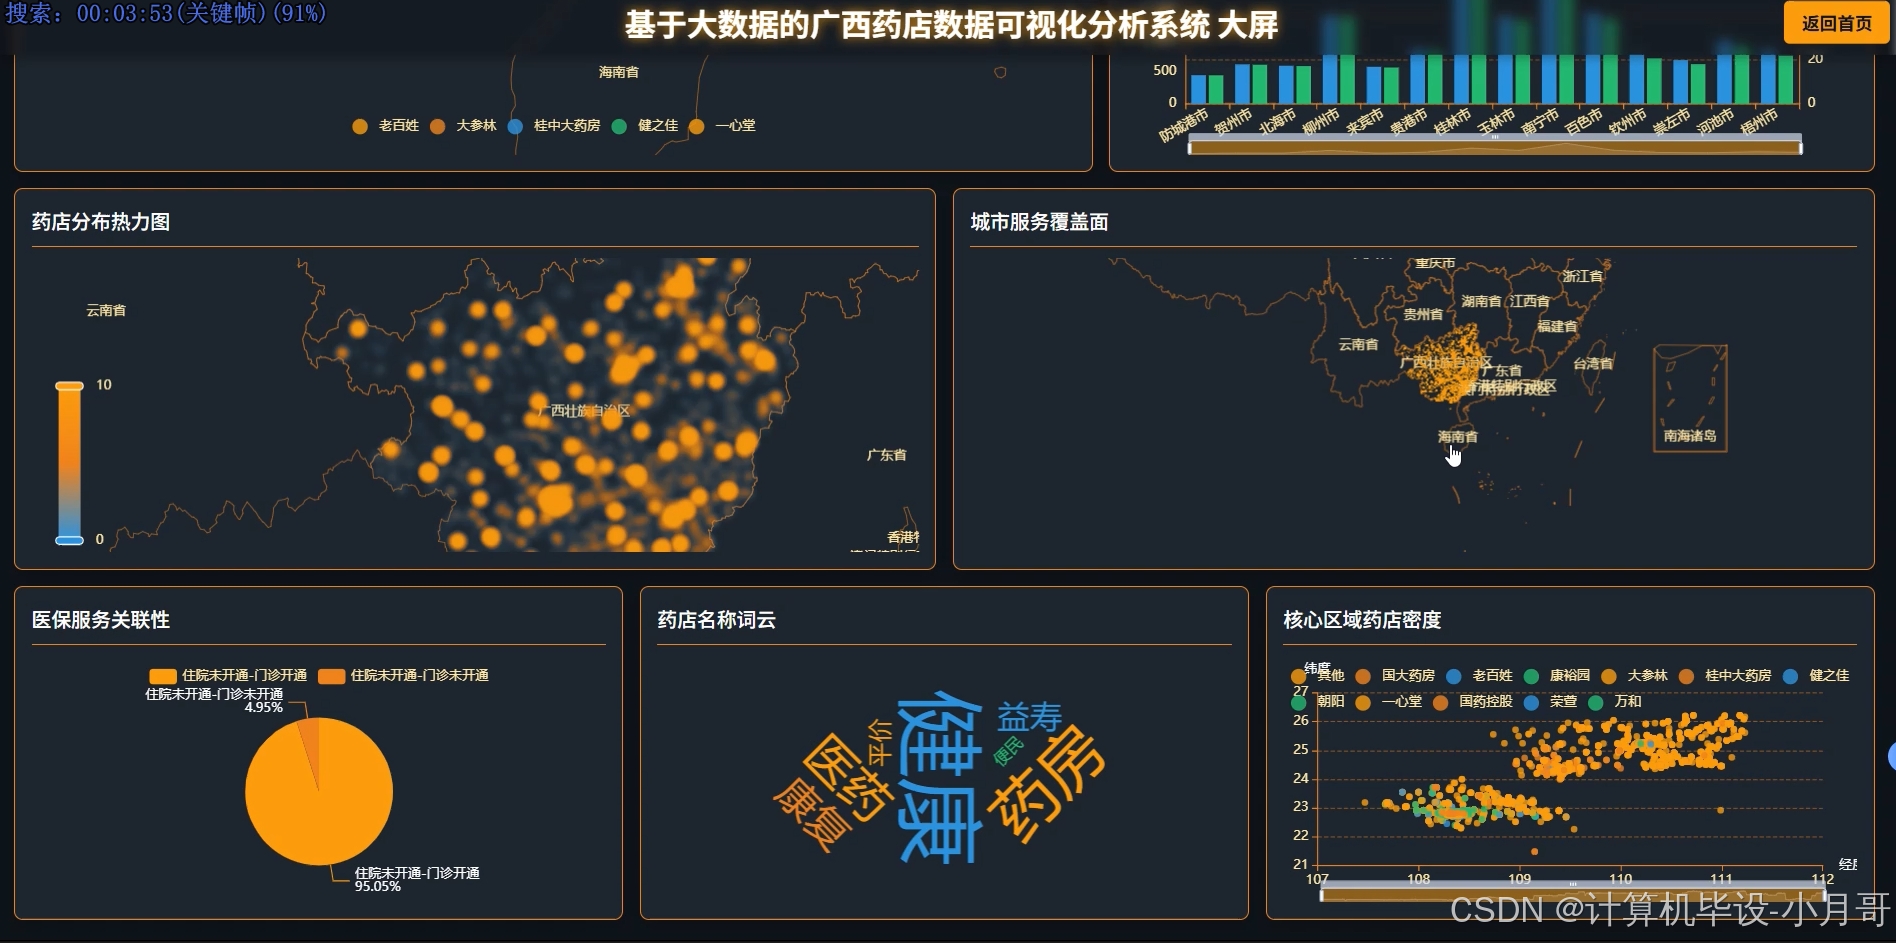Click left handle of city bar chart zoom slider
The image size is (1896, 943).
point(1189,147)
